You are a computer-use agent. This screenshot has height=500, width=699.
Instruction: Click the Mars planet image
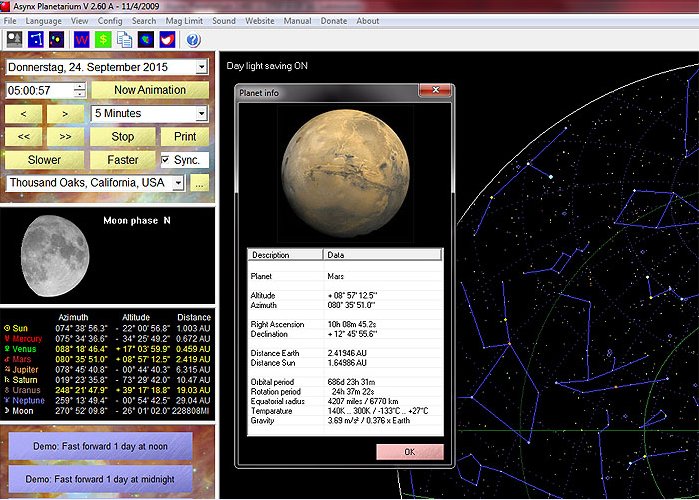[x=345, y=173]
